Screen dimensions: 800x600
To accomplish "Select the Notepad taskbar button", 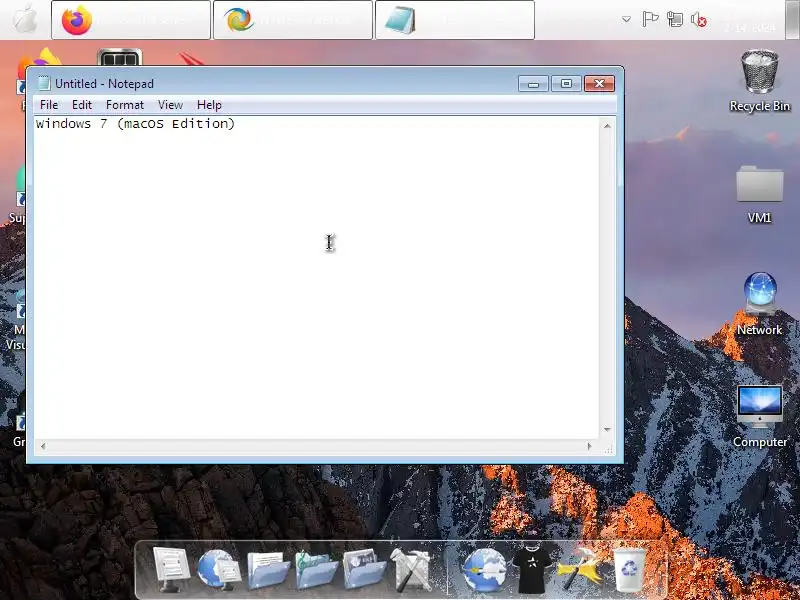I will (455, 20).
